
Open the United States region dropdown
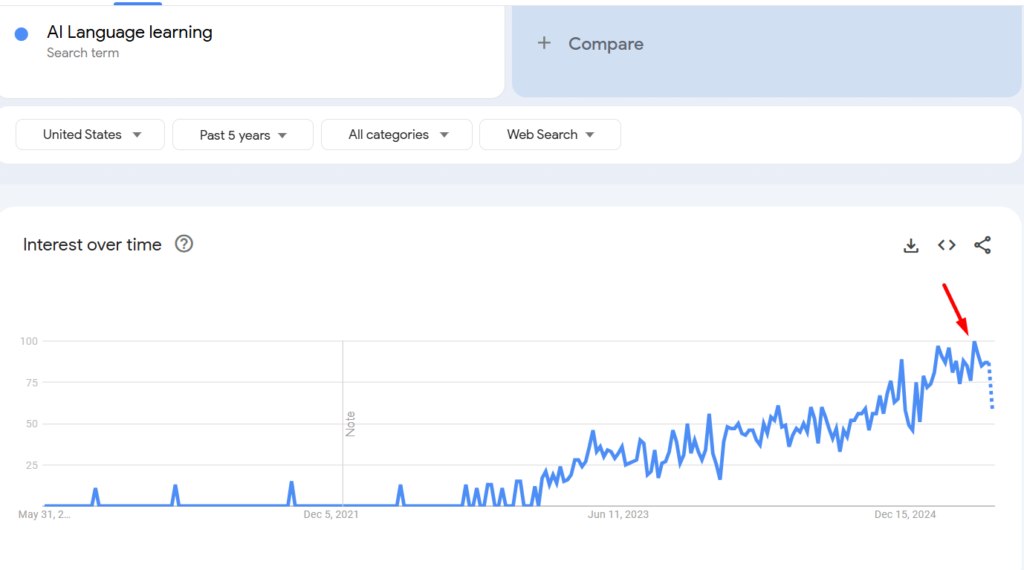(90, 135)
